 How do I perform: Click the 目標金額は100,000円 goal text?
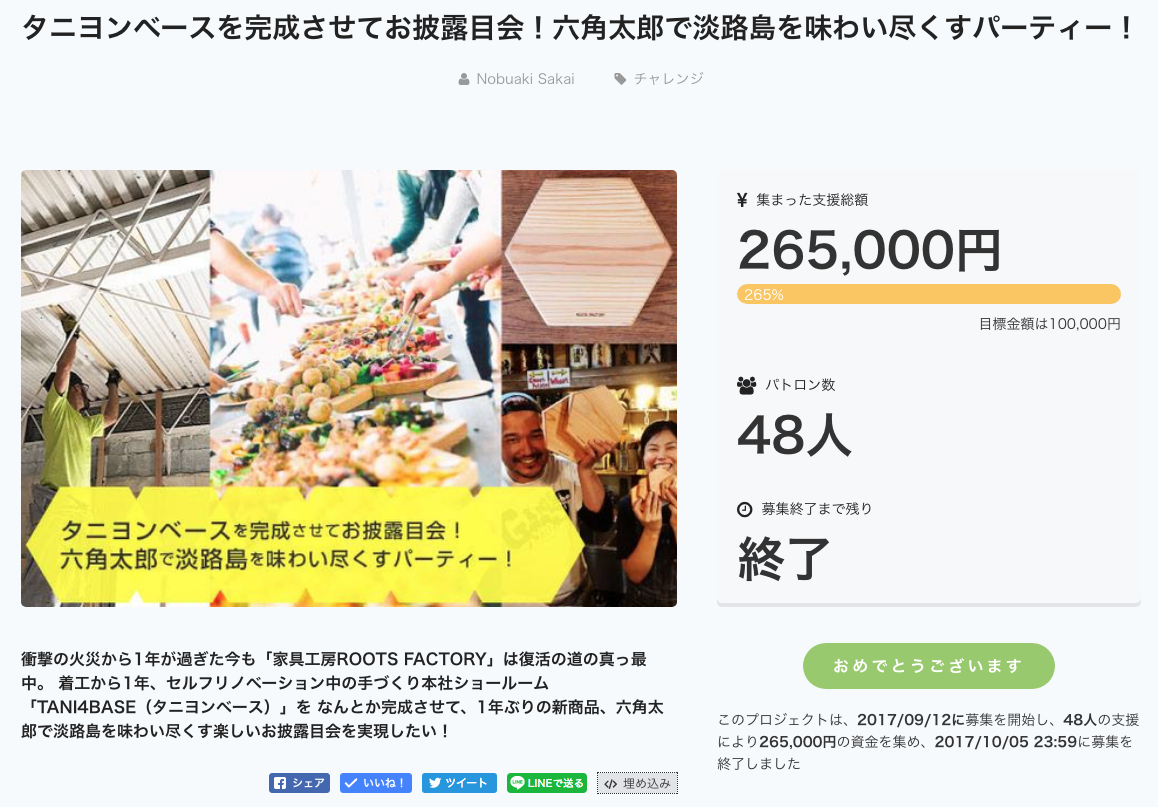pos(1049,324)
